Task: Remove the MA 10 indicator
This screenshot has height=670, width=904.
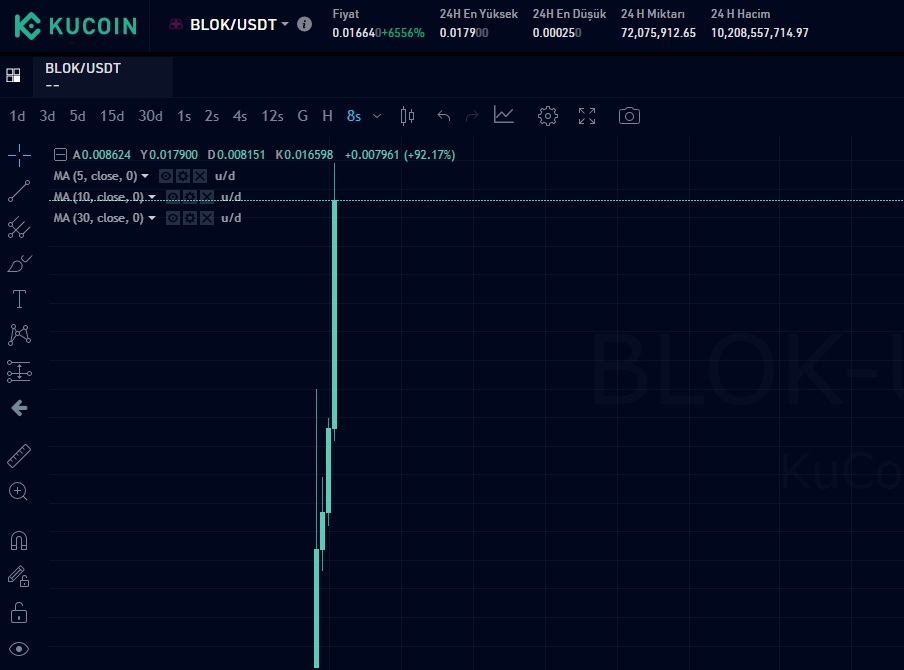Action: coord(207,197)
